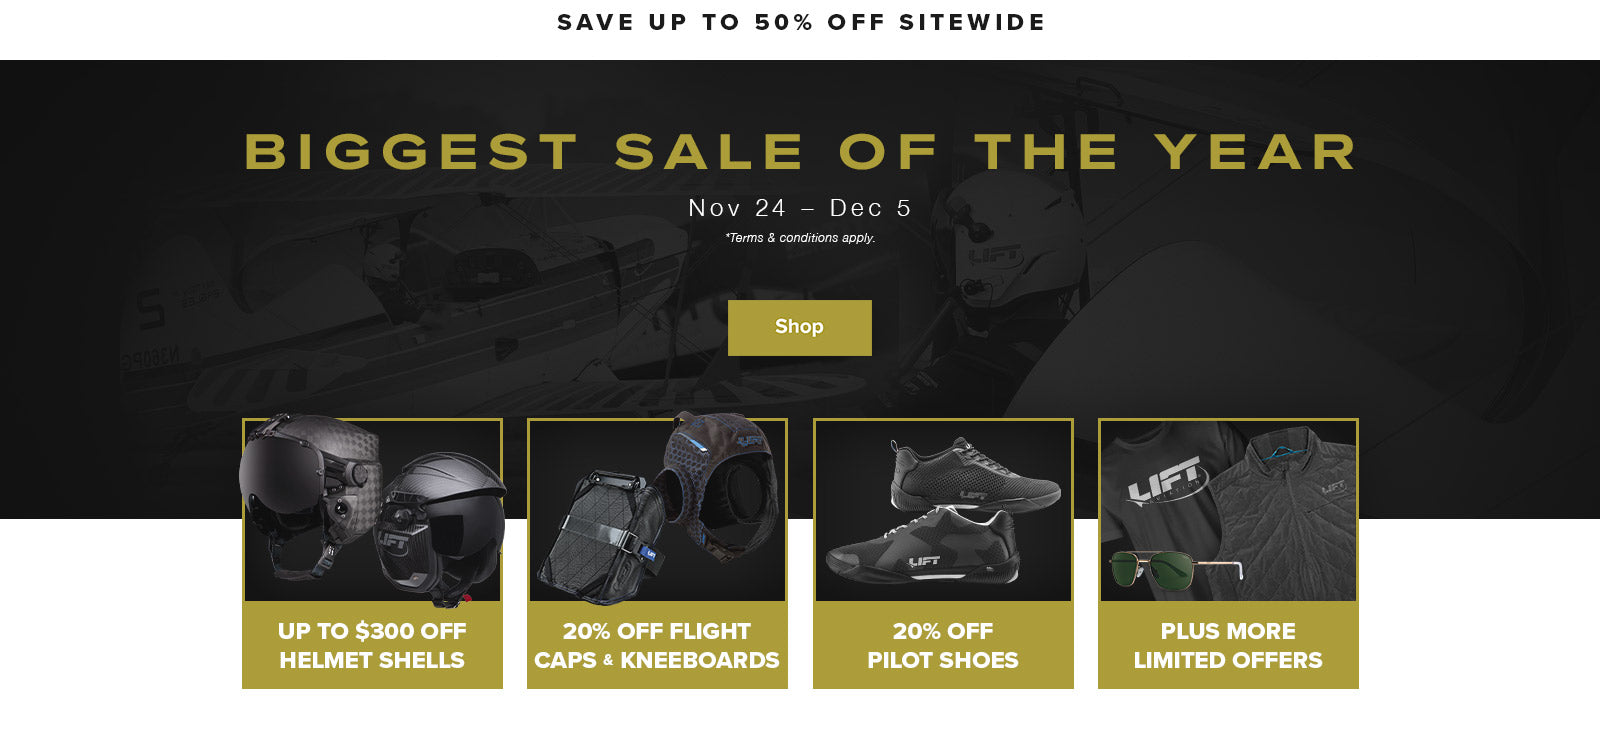Open Up To $300 Off Helmet Shells offer
Viewport: 1600px width, 750px height.
372,645
